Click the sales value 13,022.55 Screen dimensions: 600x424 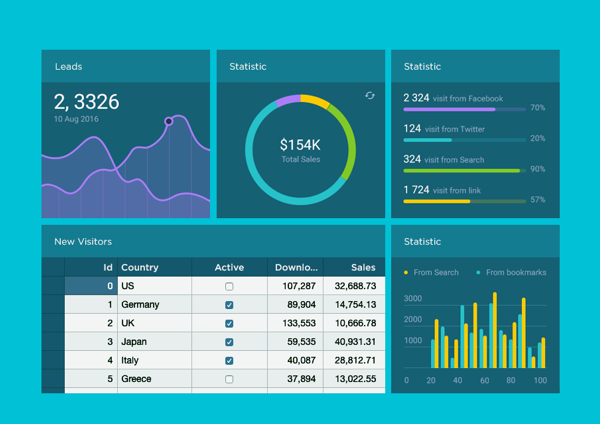(x=355, y=379)
